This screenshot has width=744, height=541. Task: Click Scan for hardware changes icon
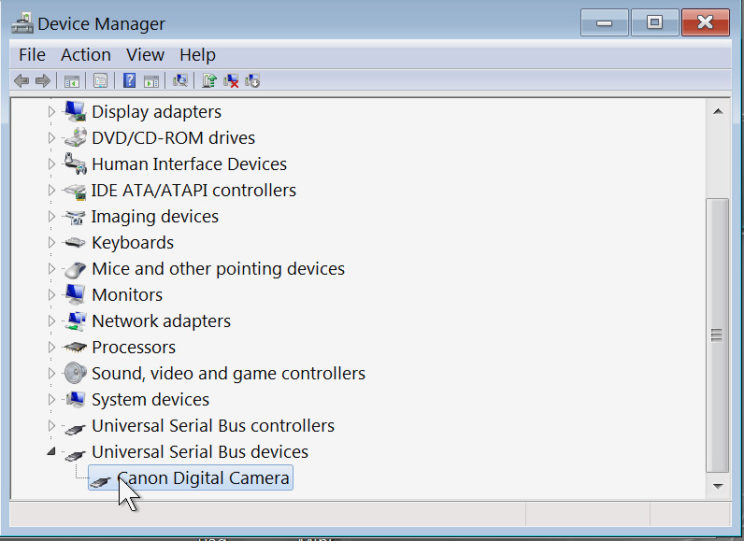click(x=180, y=81)
